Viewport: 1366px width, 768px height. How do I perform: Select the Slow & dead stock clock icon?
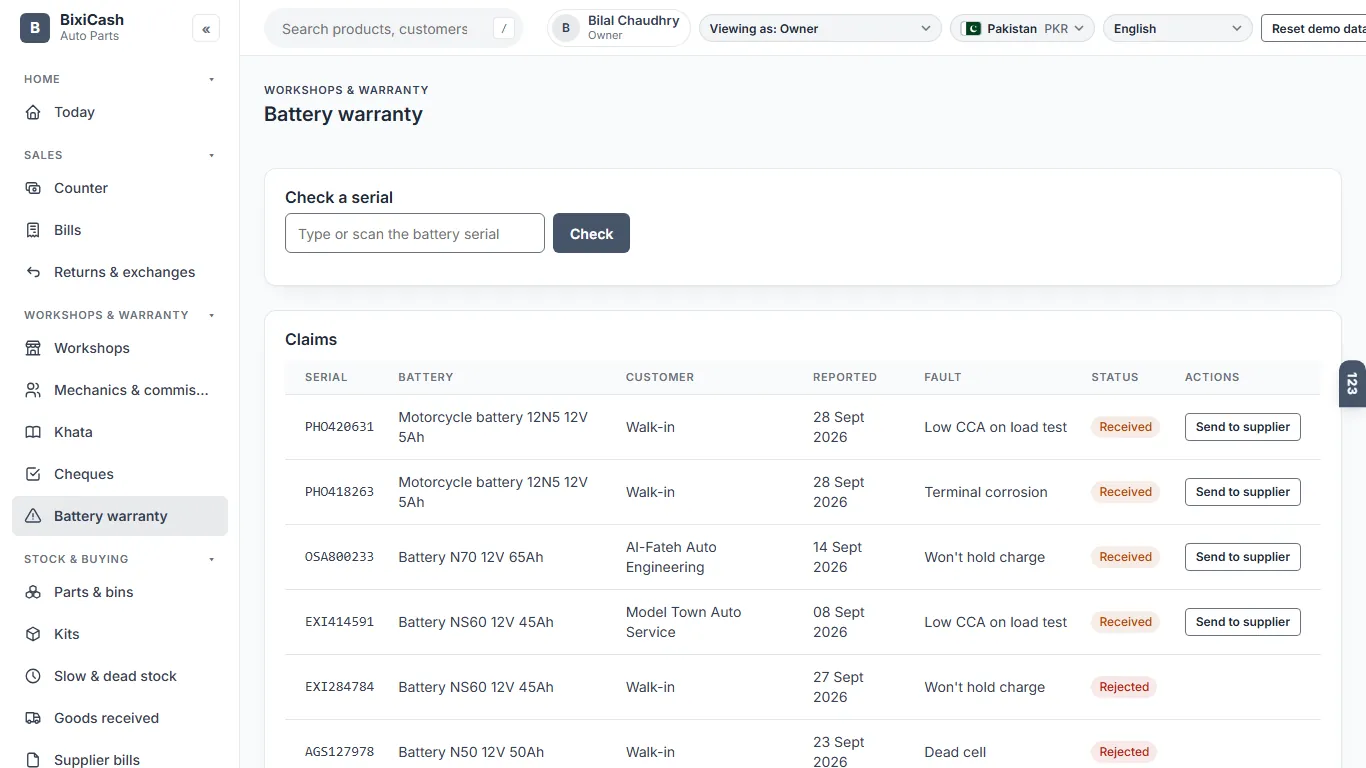click(33, 676)
